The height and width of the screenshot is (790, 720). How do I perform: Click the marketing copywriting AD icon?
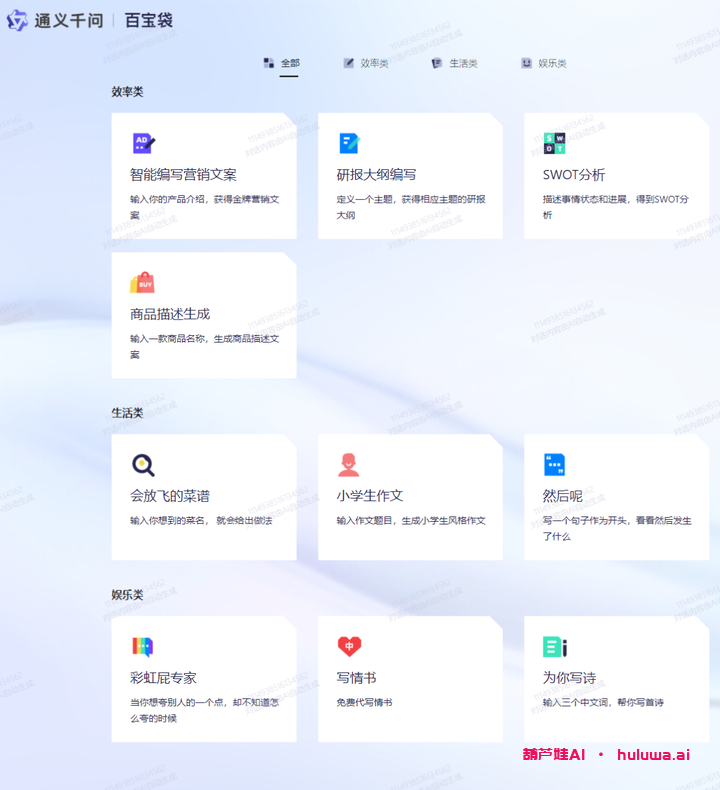click(x=144, y=143)
